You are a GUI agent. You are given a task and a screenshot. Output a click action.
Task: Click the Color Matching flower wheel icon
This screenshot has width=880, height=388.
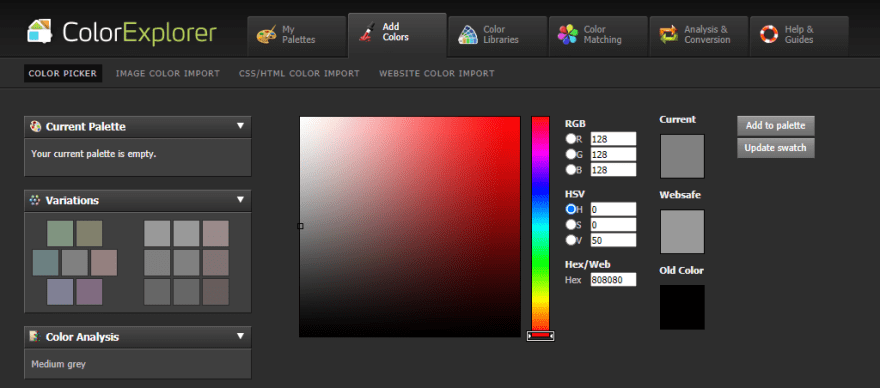[567, 34]
